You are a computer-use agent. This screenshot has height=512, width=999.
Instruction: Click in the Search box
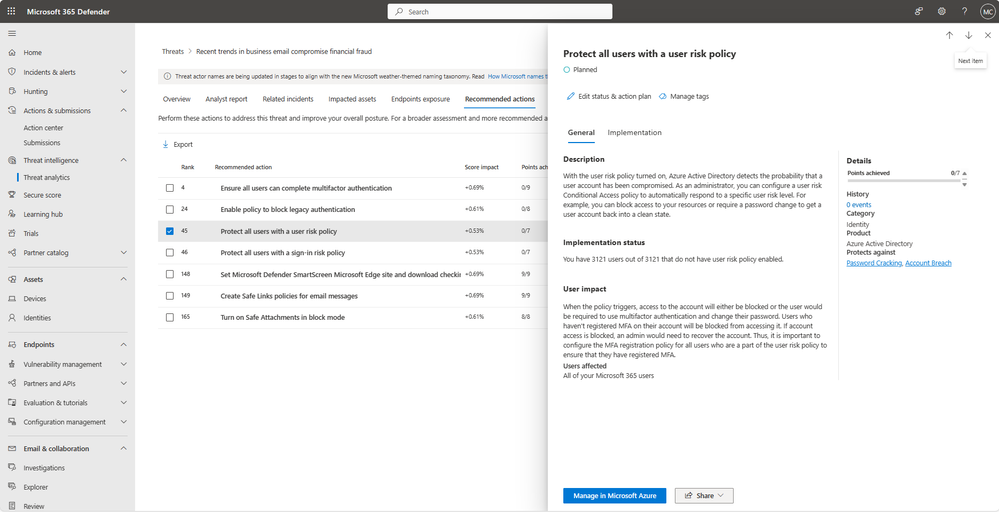pos(498,11)
